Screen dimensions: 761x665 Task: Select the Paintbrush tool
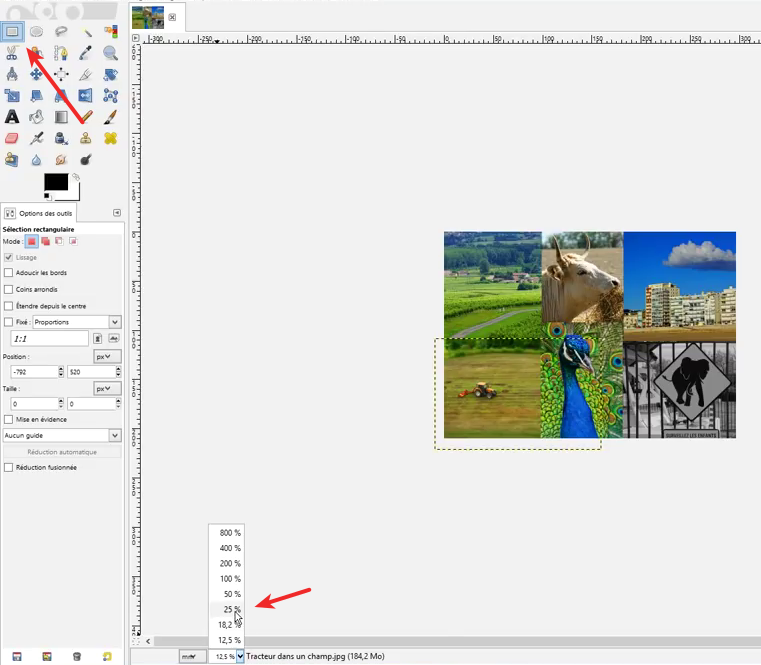[110, 117]
